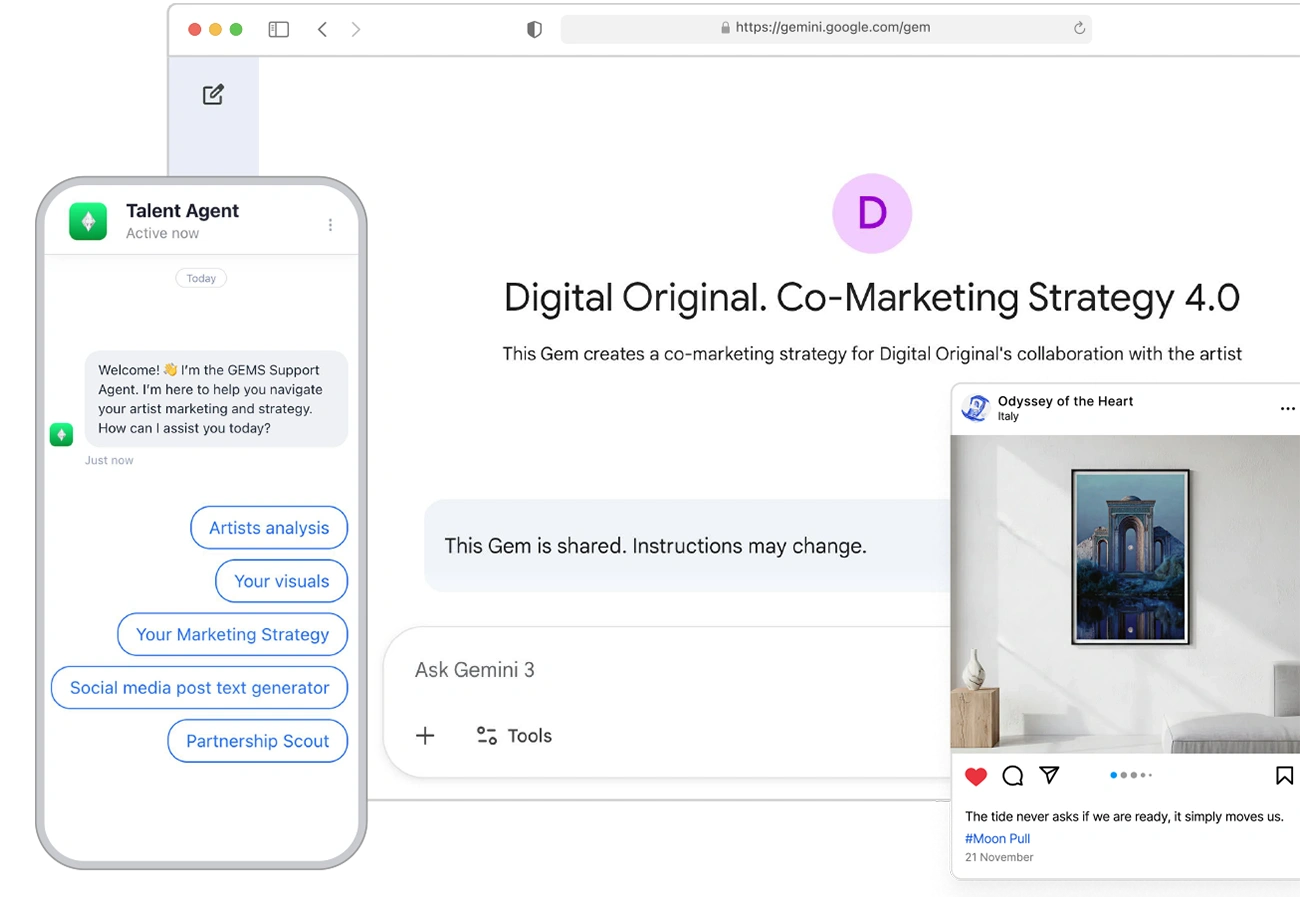The height and width of the screenshot is (900, 1300).
Task: Click the Welcome message bubble from GEMS Support
Action: pyautogui.click(x=216, y=398)
